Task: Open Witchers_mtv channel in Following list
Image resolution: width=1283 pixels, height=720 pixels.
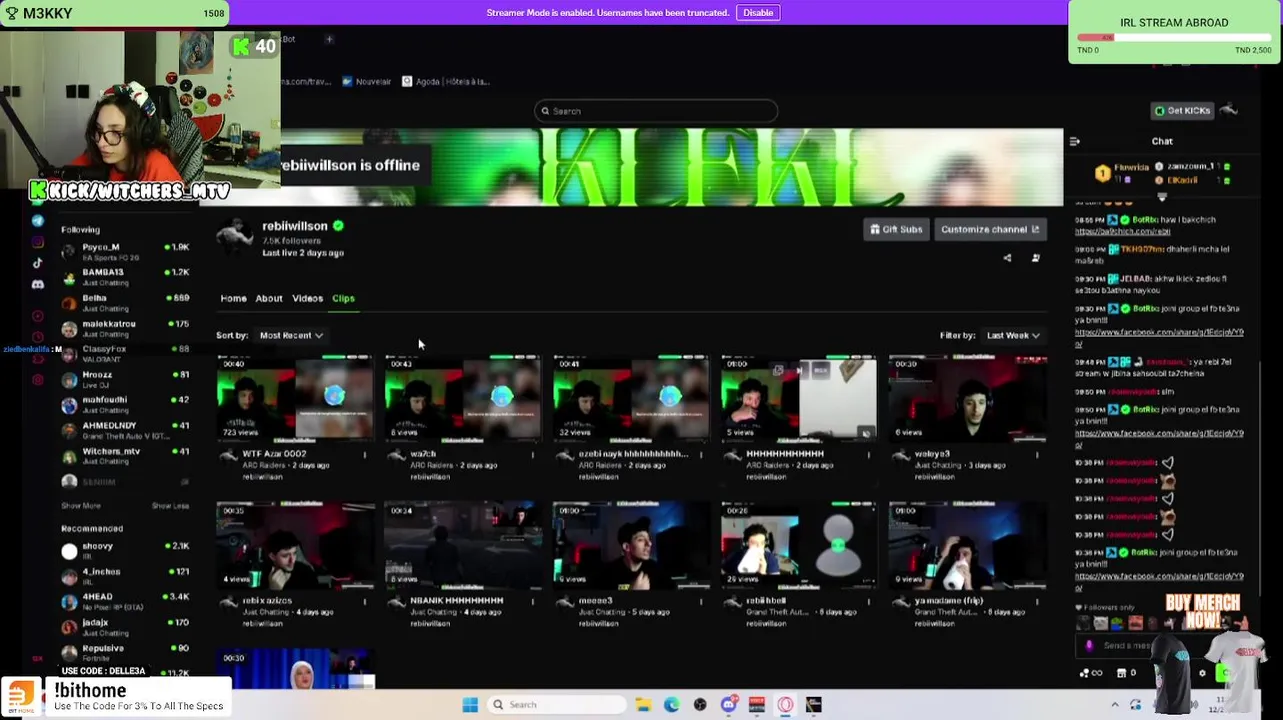Action: (x=125, y=456)
